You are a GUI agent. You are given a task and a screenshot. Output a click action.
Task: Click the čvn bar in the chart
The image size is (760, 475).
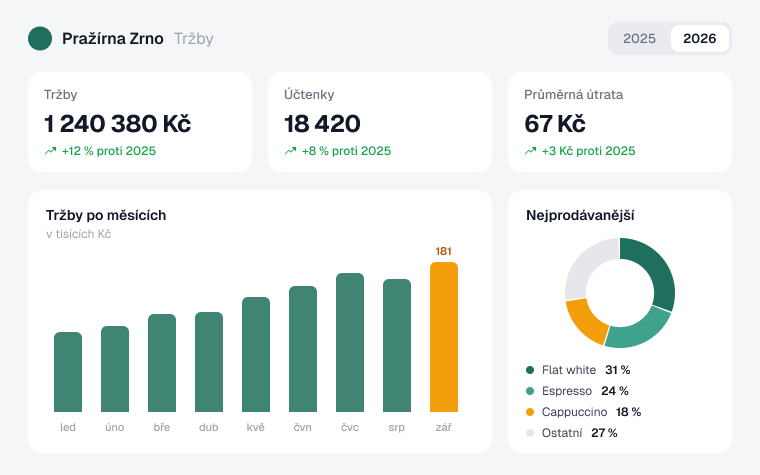point(303,349)
